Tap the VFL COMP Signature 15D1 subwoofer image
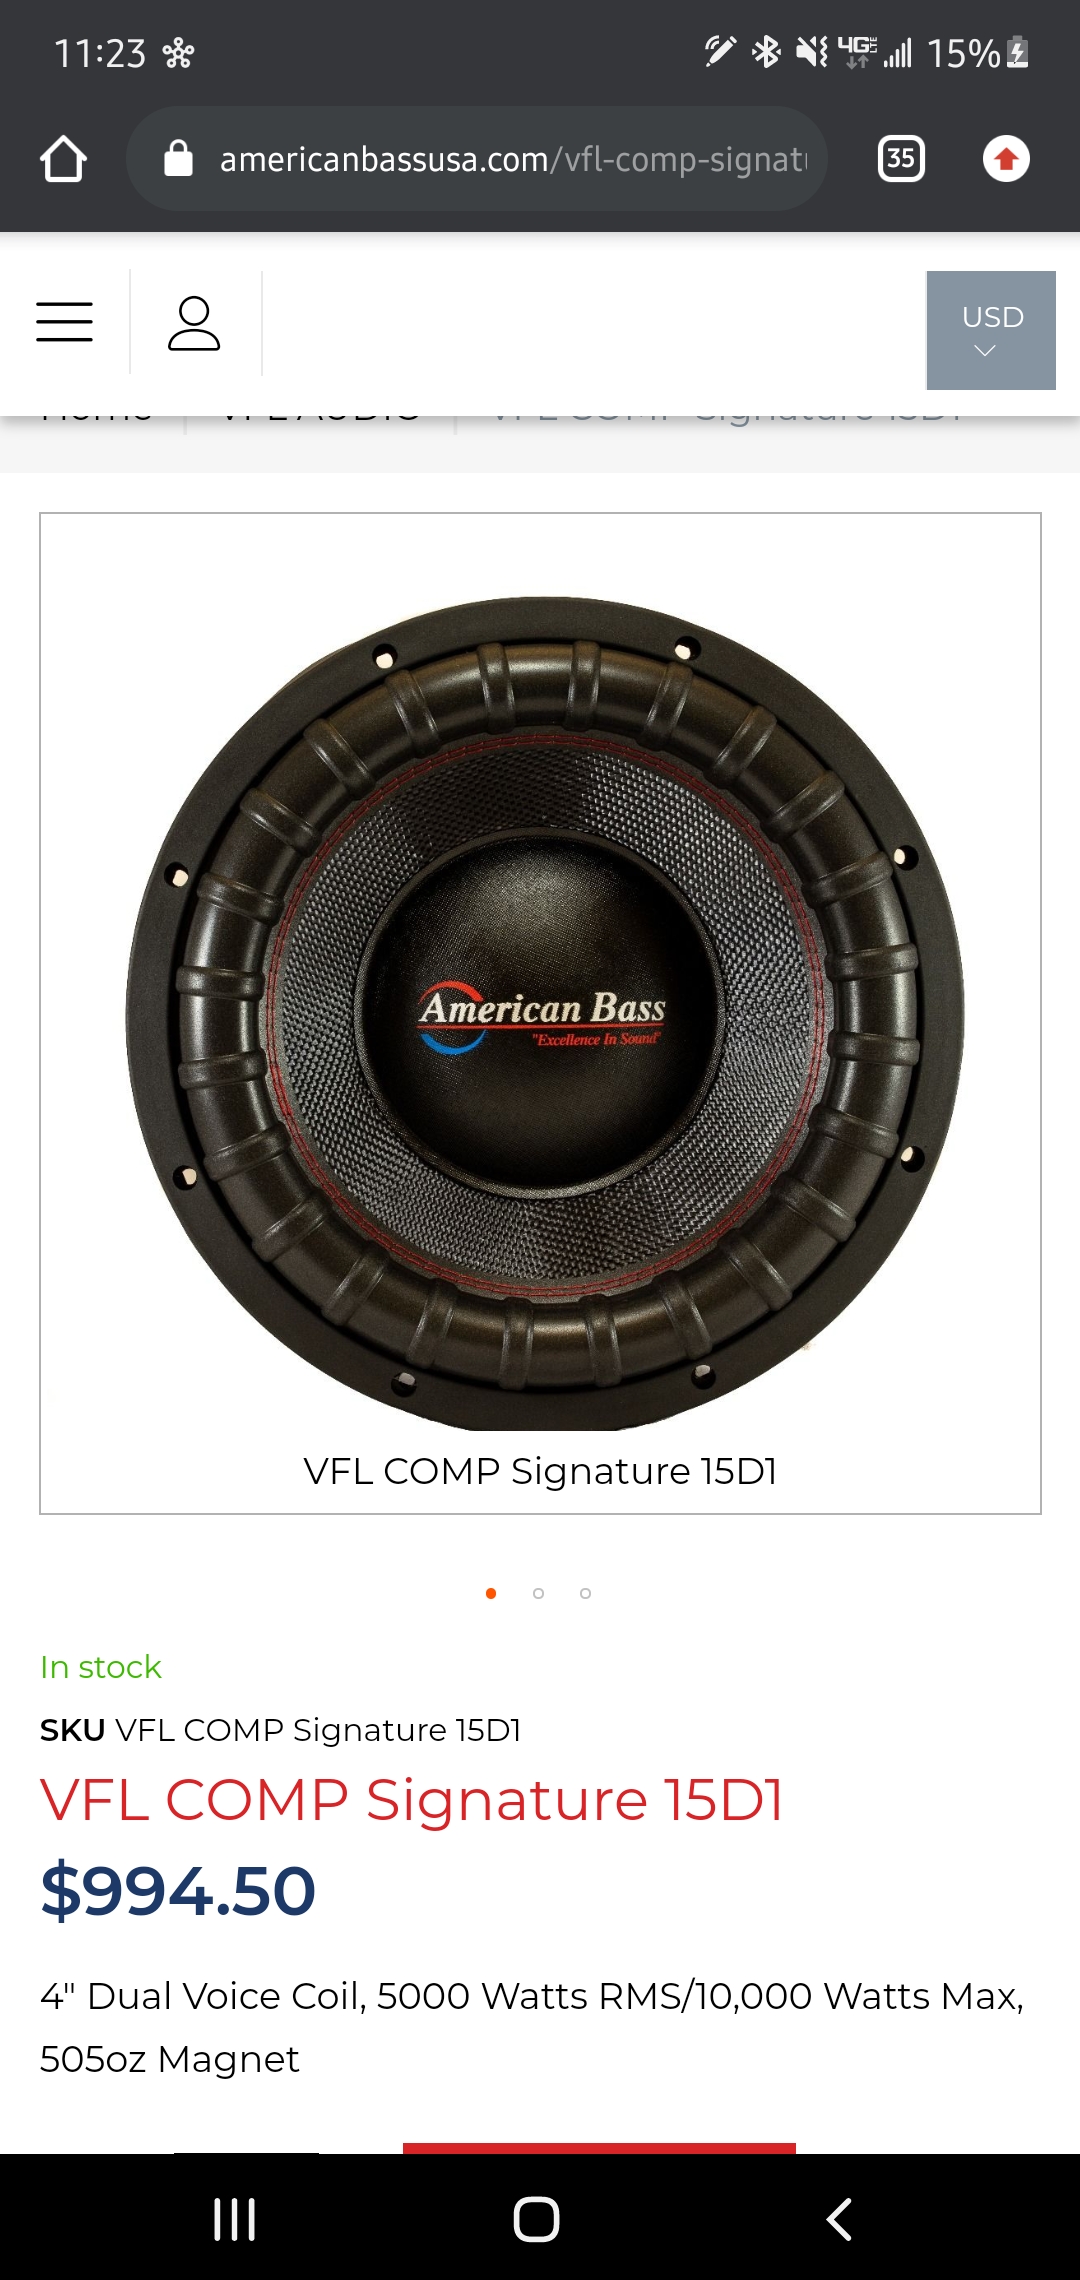The image size is (1080, 2280). [545, 1013]
